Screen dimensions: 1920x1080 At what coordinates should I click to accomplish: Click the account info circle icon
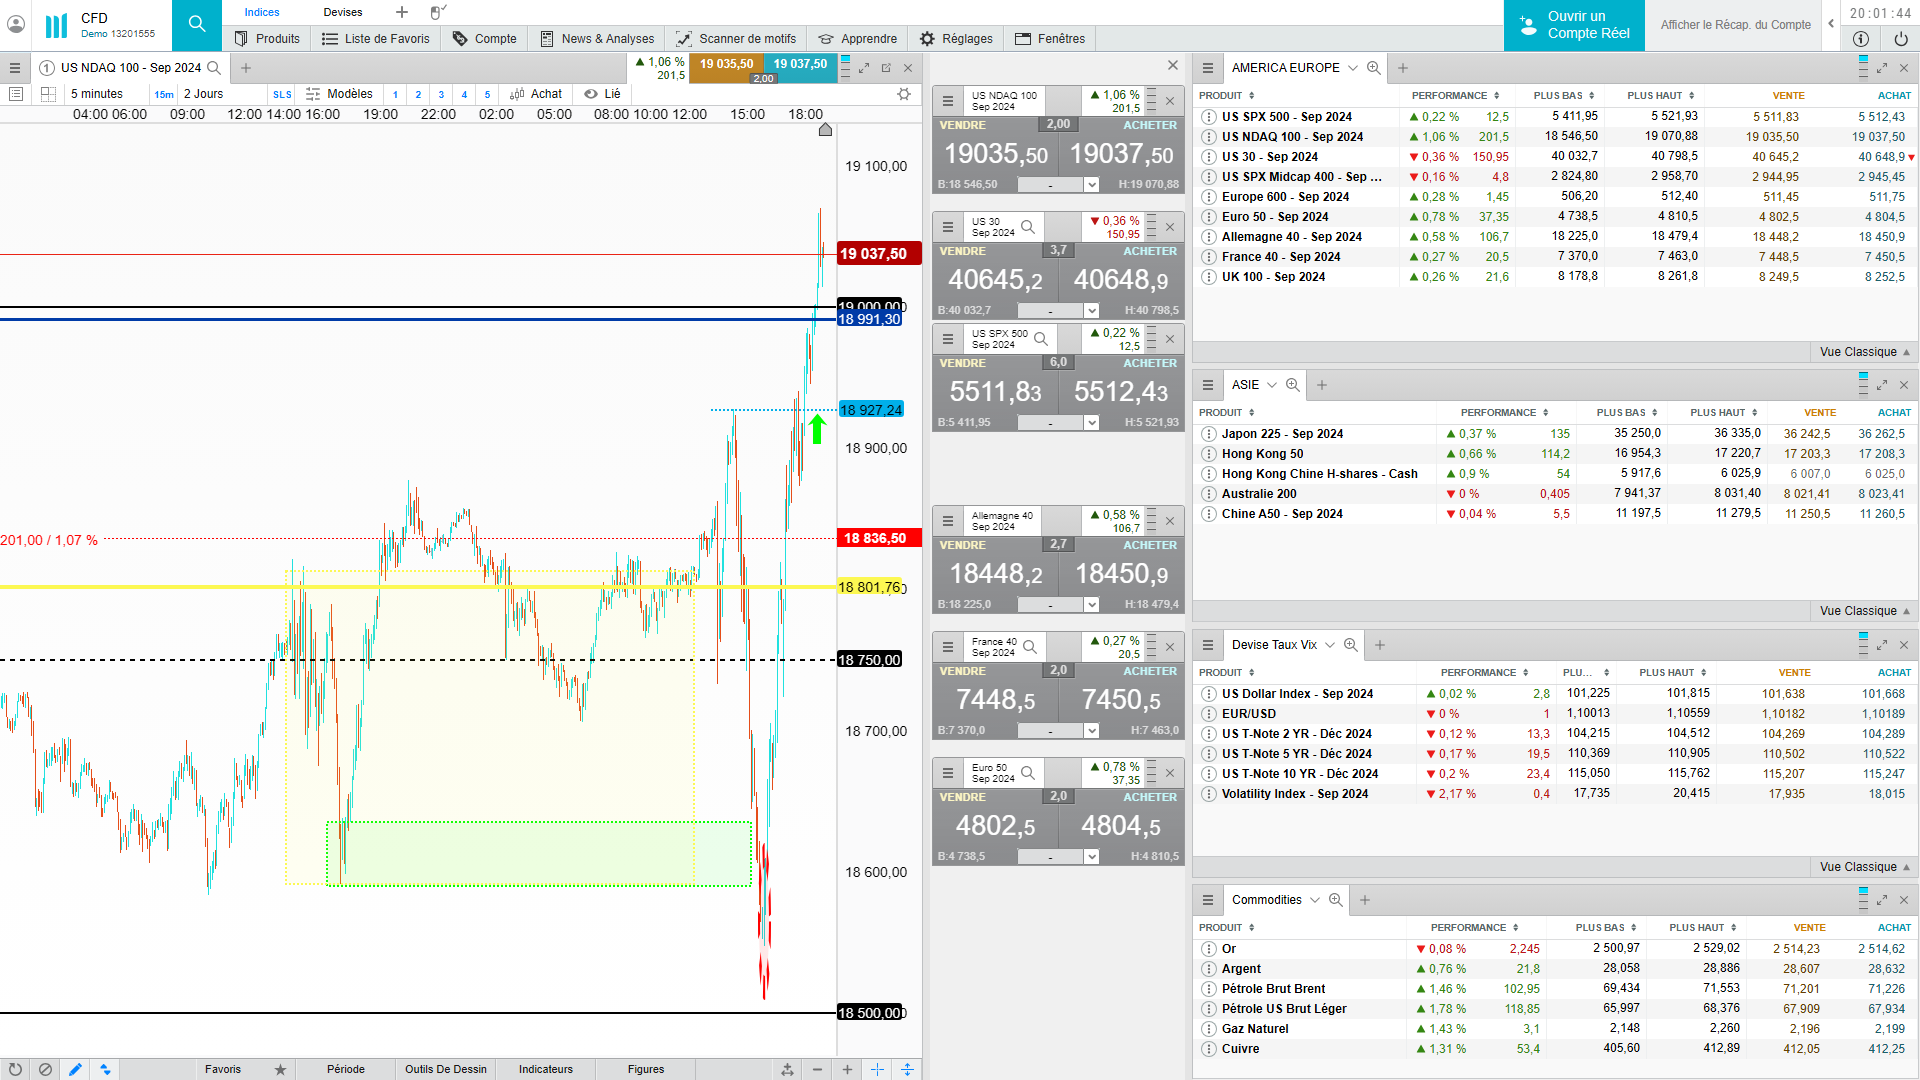pyautogui.click(x=1860, y=39)
